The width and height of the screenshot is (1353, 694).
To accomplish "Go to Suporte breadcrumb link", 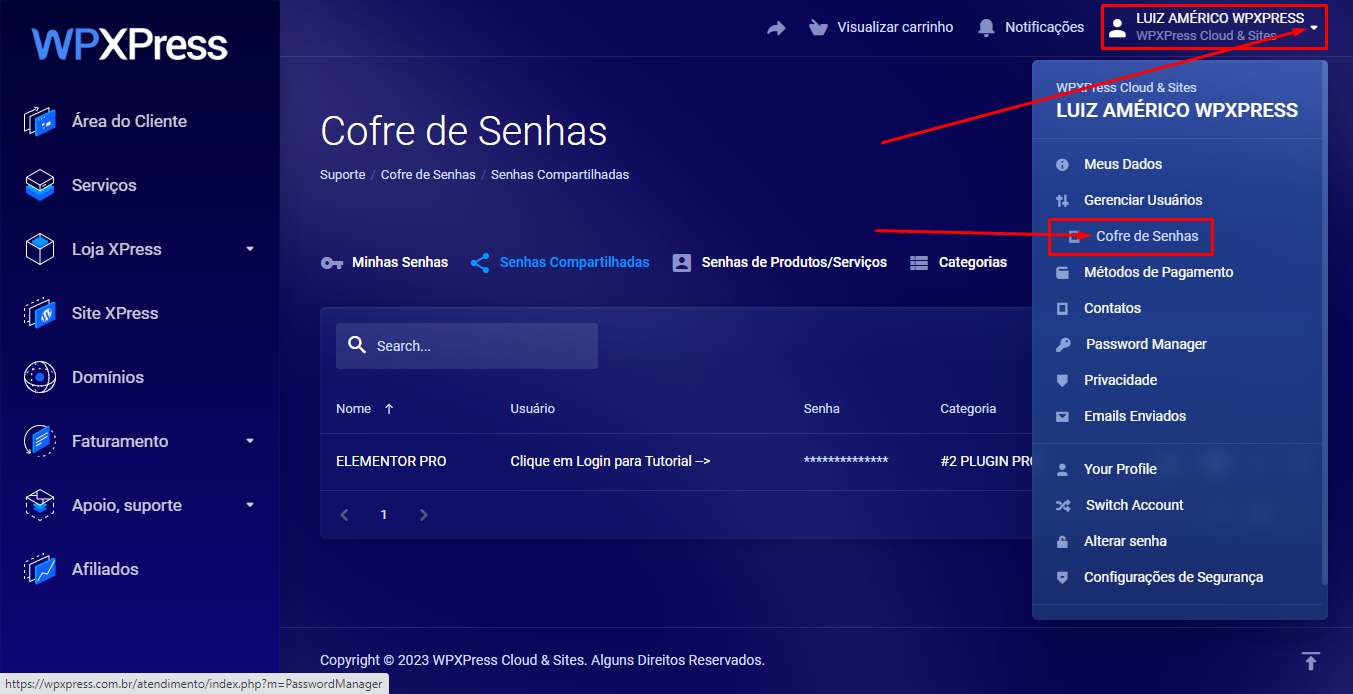I will (x=343, y=174).
